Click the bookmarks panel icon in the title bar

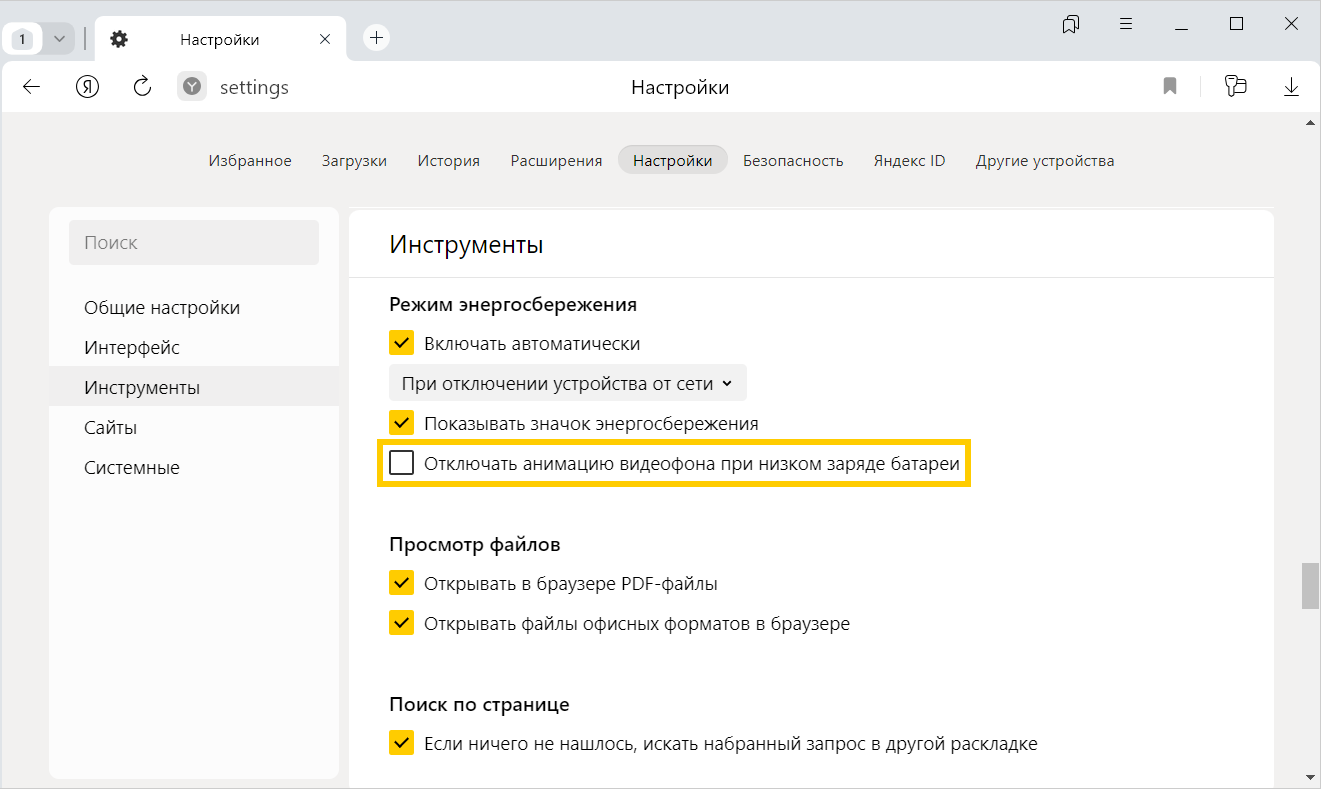(1071, 24)
